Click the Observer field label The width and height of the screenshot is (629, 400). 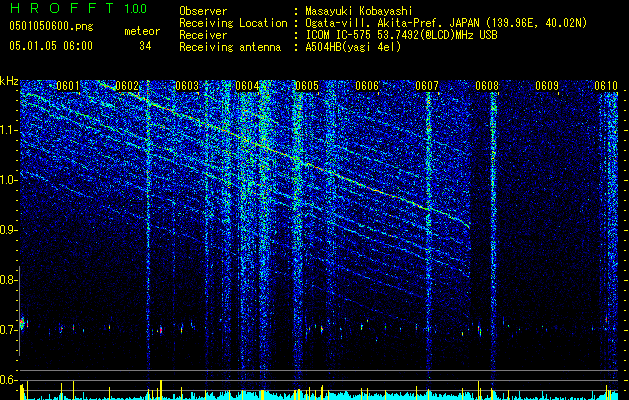pyautogui.click(x=203, y=11)
